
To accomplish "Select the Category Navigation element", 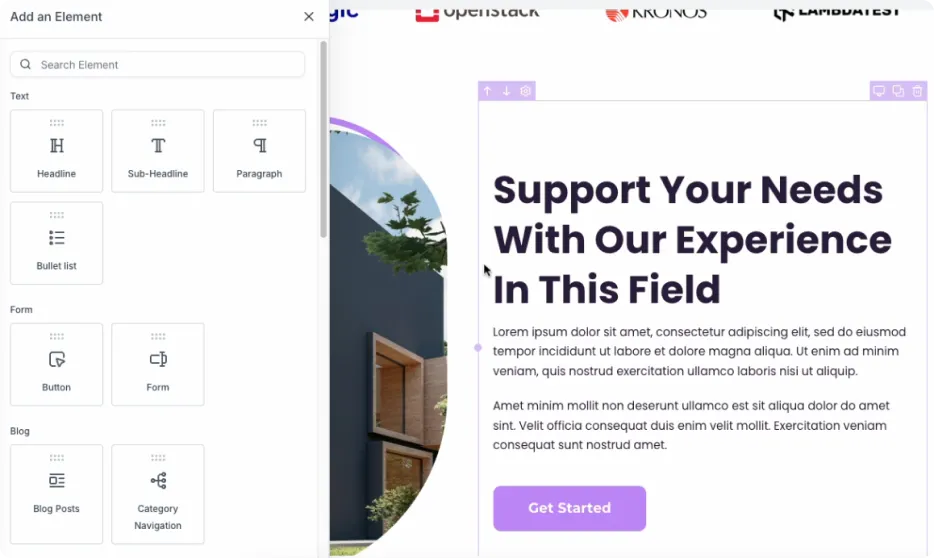I will [x=158, y=494].
